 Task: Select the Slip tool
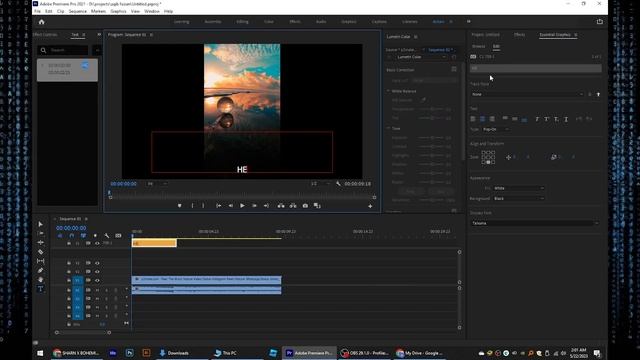pyautogui.click(x=40, y=261)
